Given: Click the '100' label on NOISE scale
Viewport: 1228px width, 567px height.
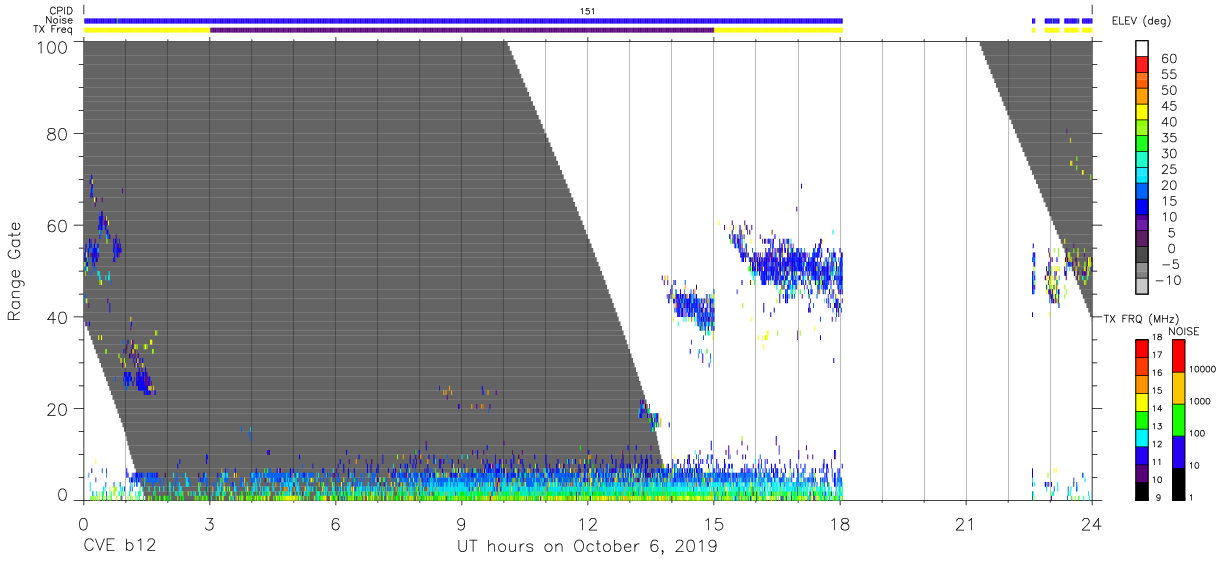Looking at the screenshot, I should [x=1197, y=433].
